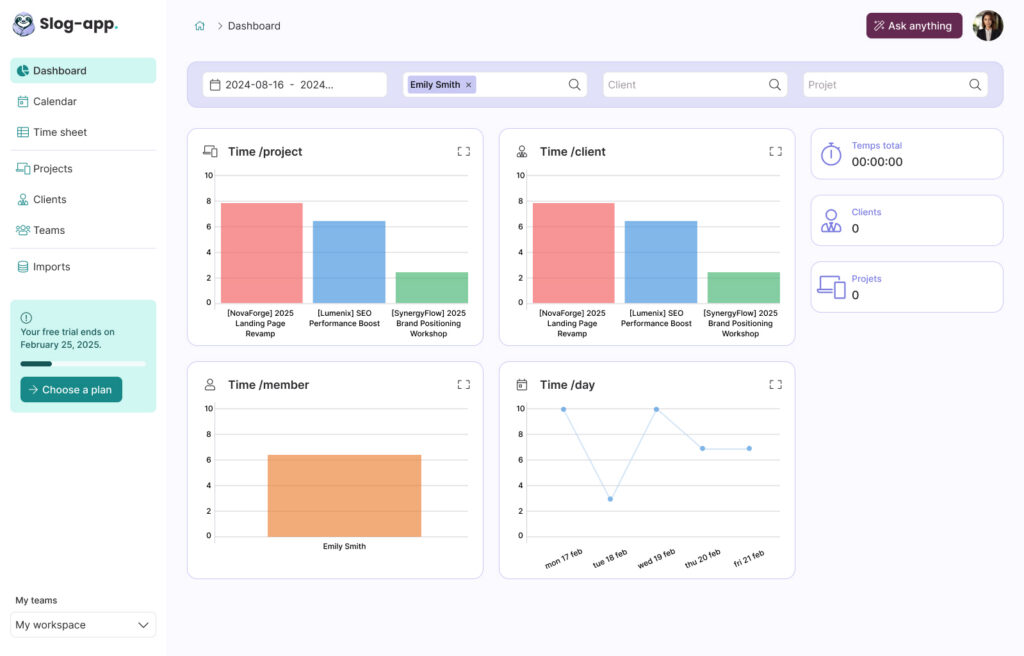Expand the Time /project chart fullscreen
1024x656 pixels.
(463, 152)
